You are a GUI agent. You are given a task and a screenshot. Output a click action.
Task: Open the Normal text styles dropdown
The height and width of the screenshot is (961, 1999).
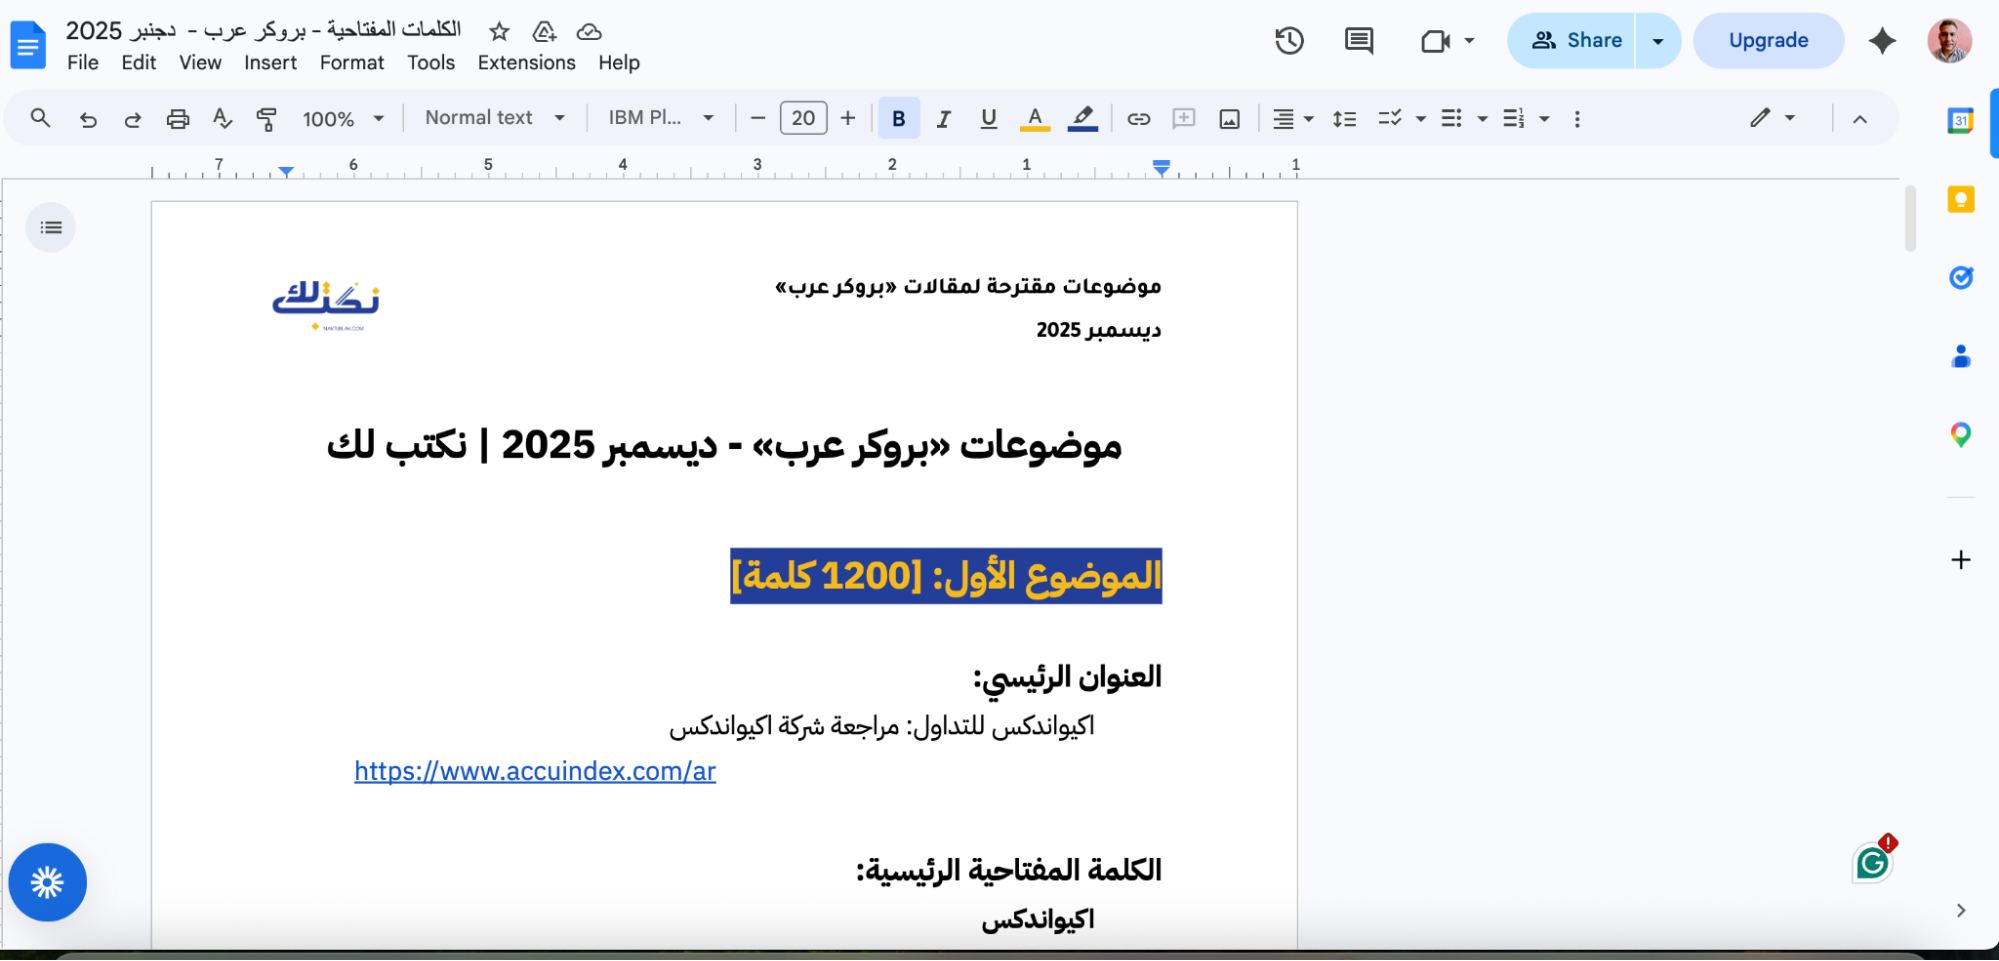pos(495,118)
